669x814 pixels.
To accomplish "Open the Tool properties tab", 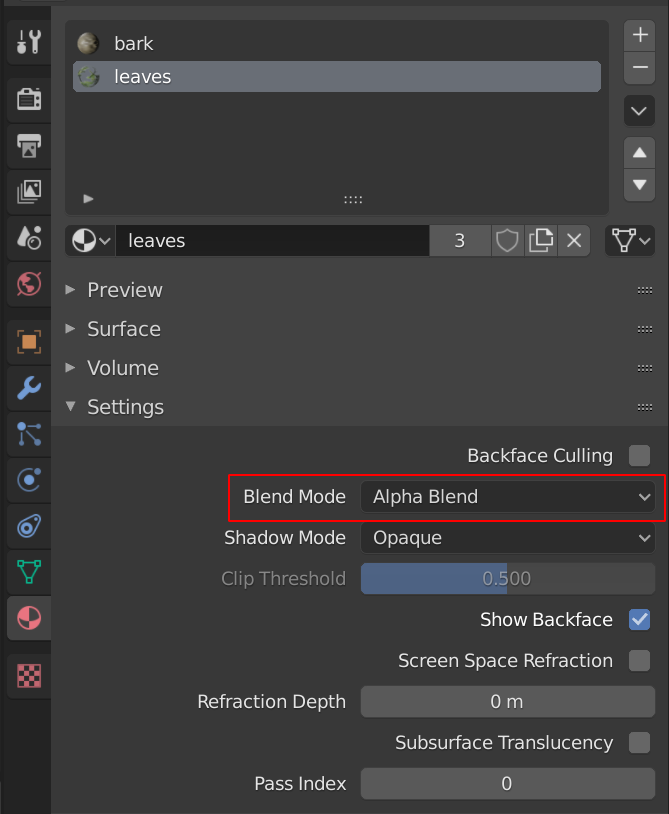I will click(29, 42).
